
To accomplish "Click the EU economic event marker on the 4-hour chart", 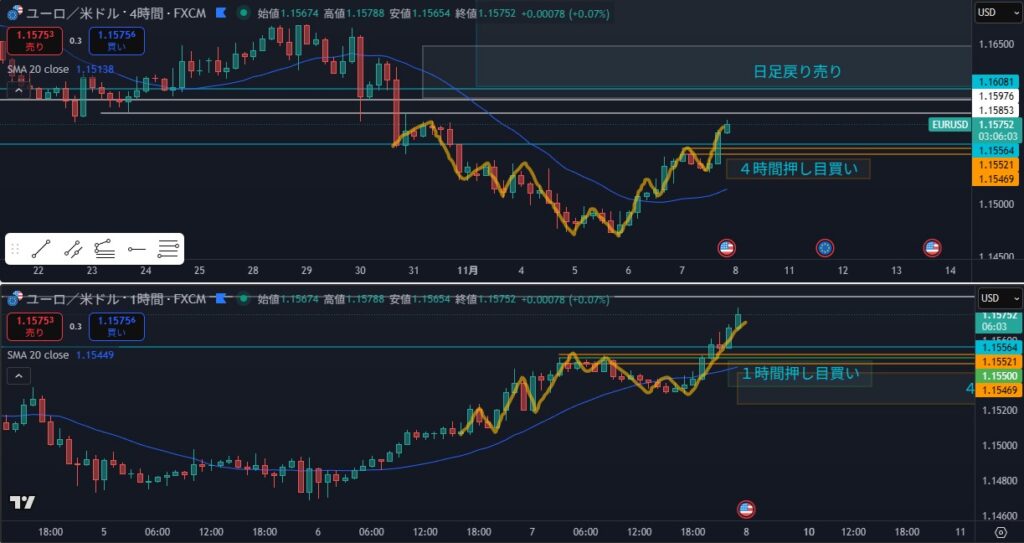I will point(825,247).
